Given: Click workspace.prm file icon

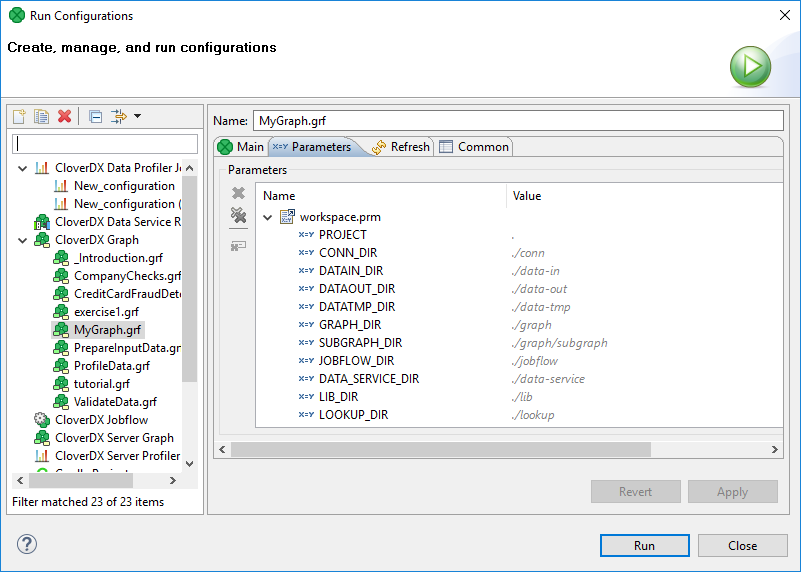Looking at the screenshot, I should (287, 217).
